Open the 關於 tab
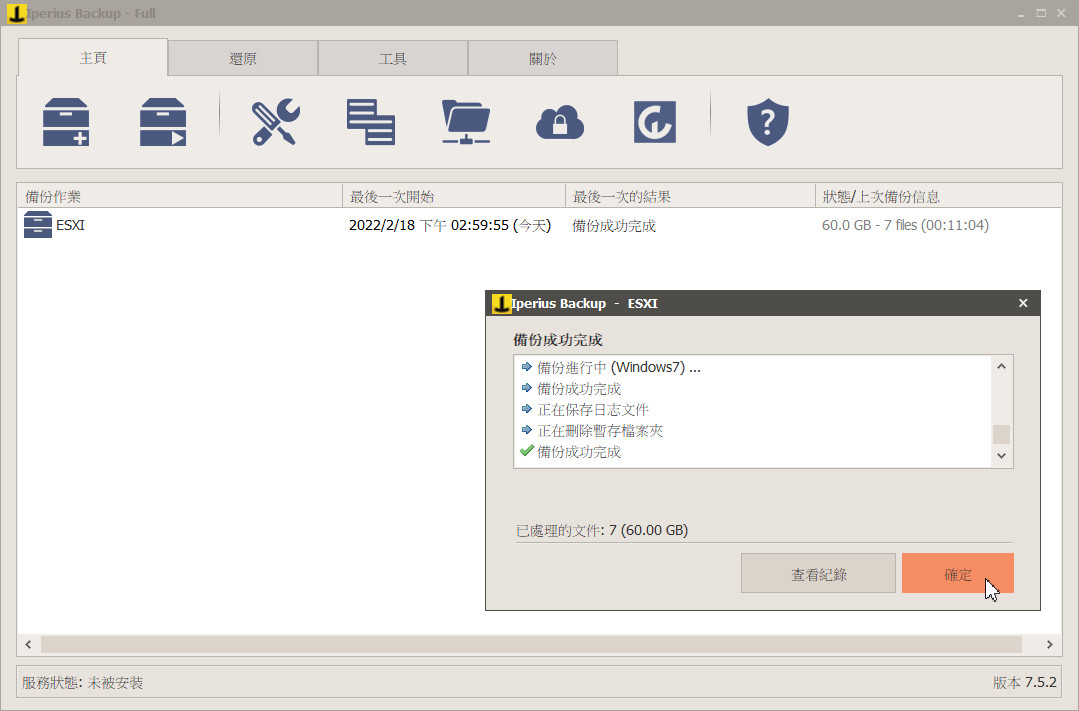 [x=543, y=59]
